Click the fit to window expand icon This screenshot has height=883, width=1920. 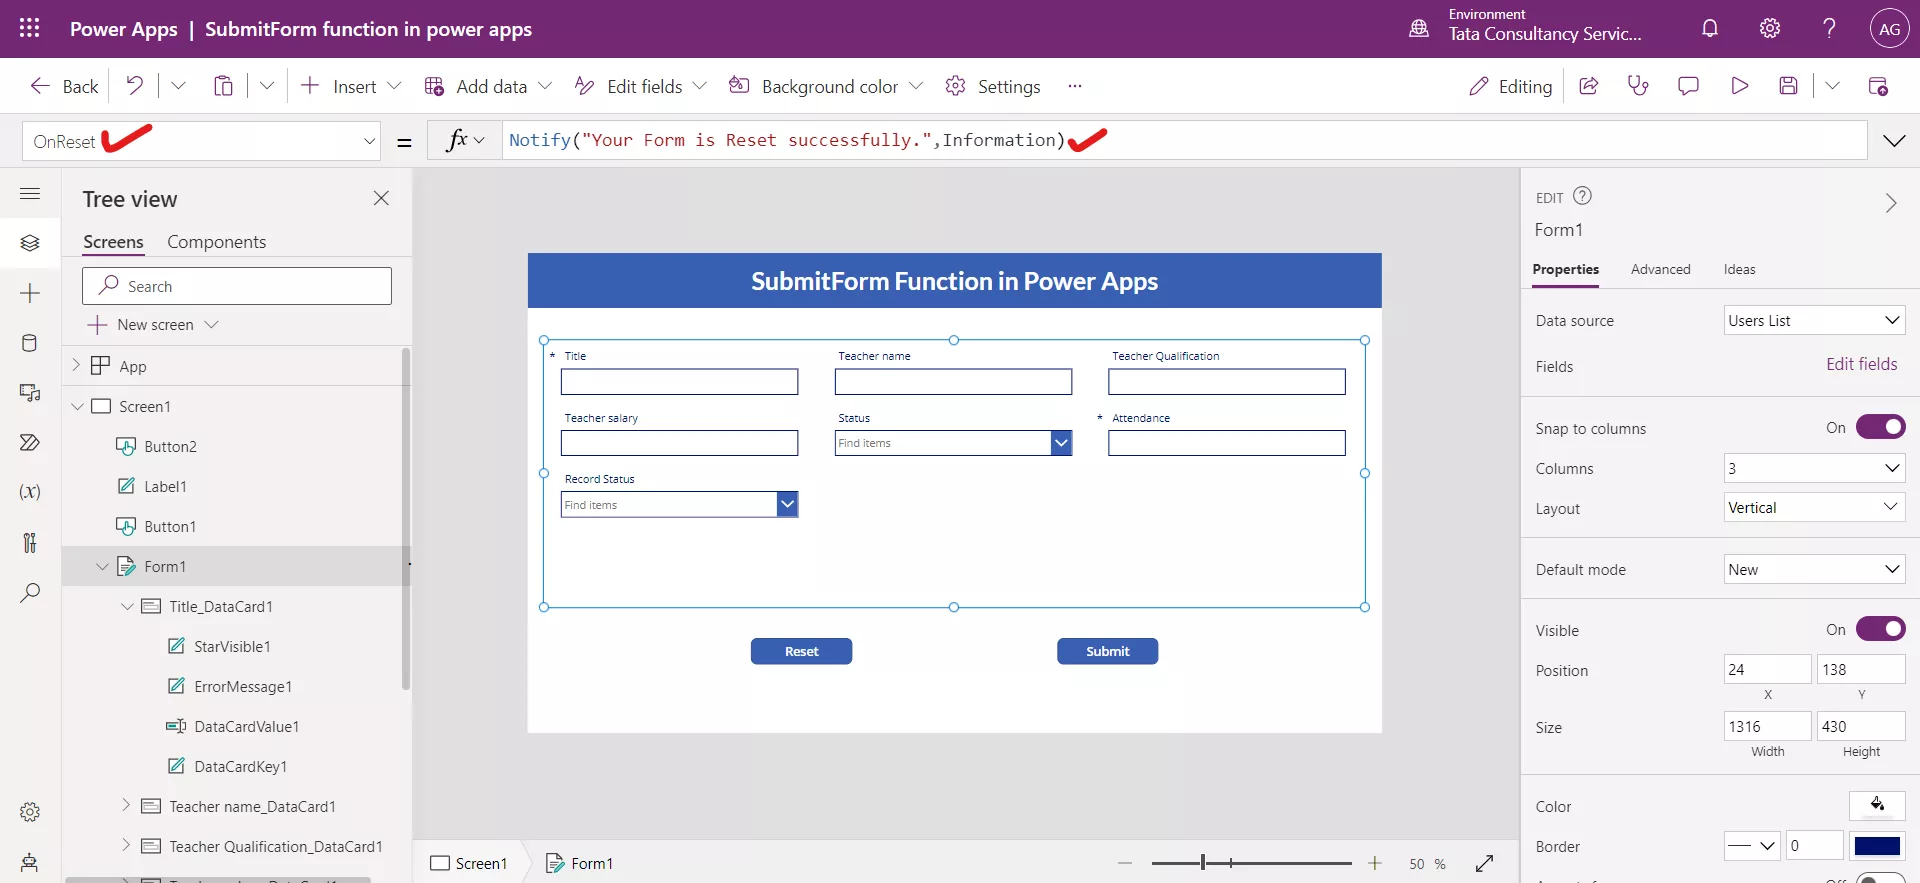[1484, 863]
